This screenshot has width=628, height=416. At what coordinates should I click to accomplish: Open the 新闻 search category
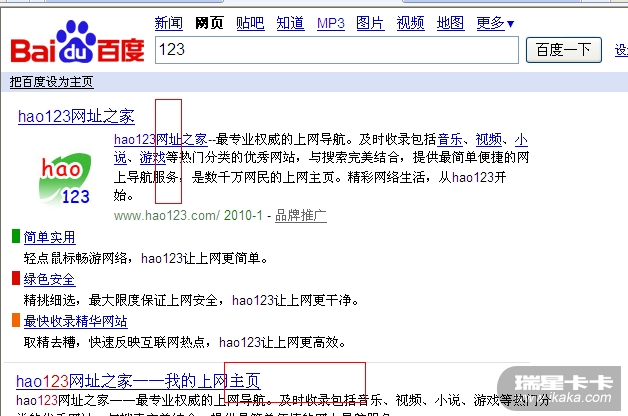(x=169, y=23)
